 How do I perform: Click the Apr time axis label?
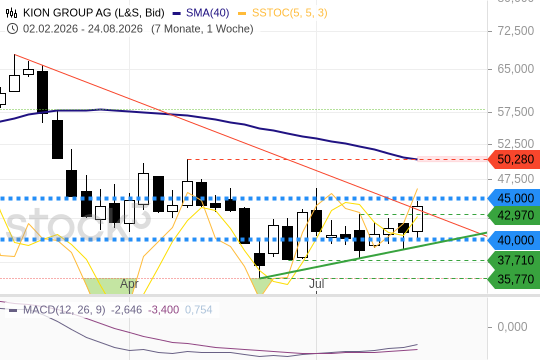coord(129,284)
